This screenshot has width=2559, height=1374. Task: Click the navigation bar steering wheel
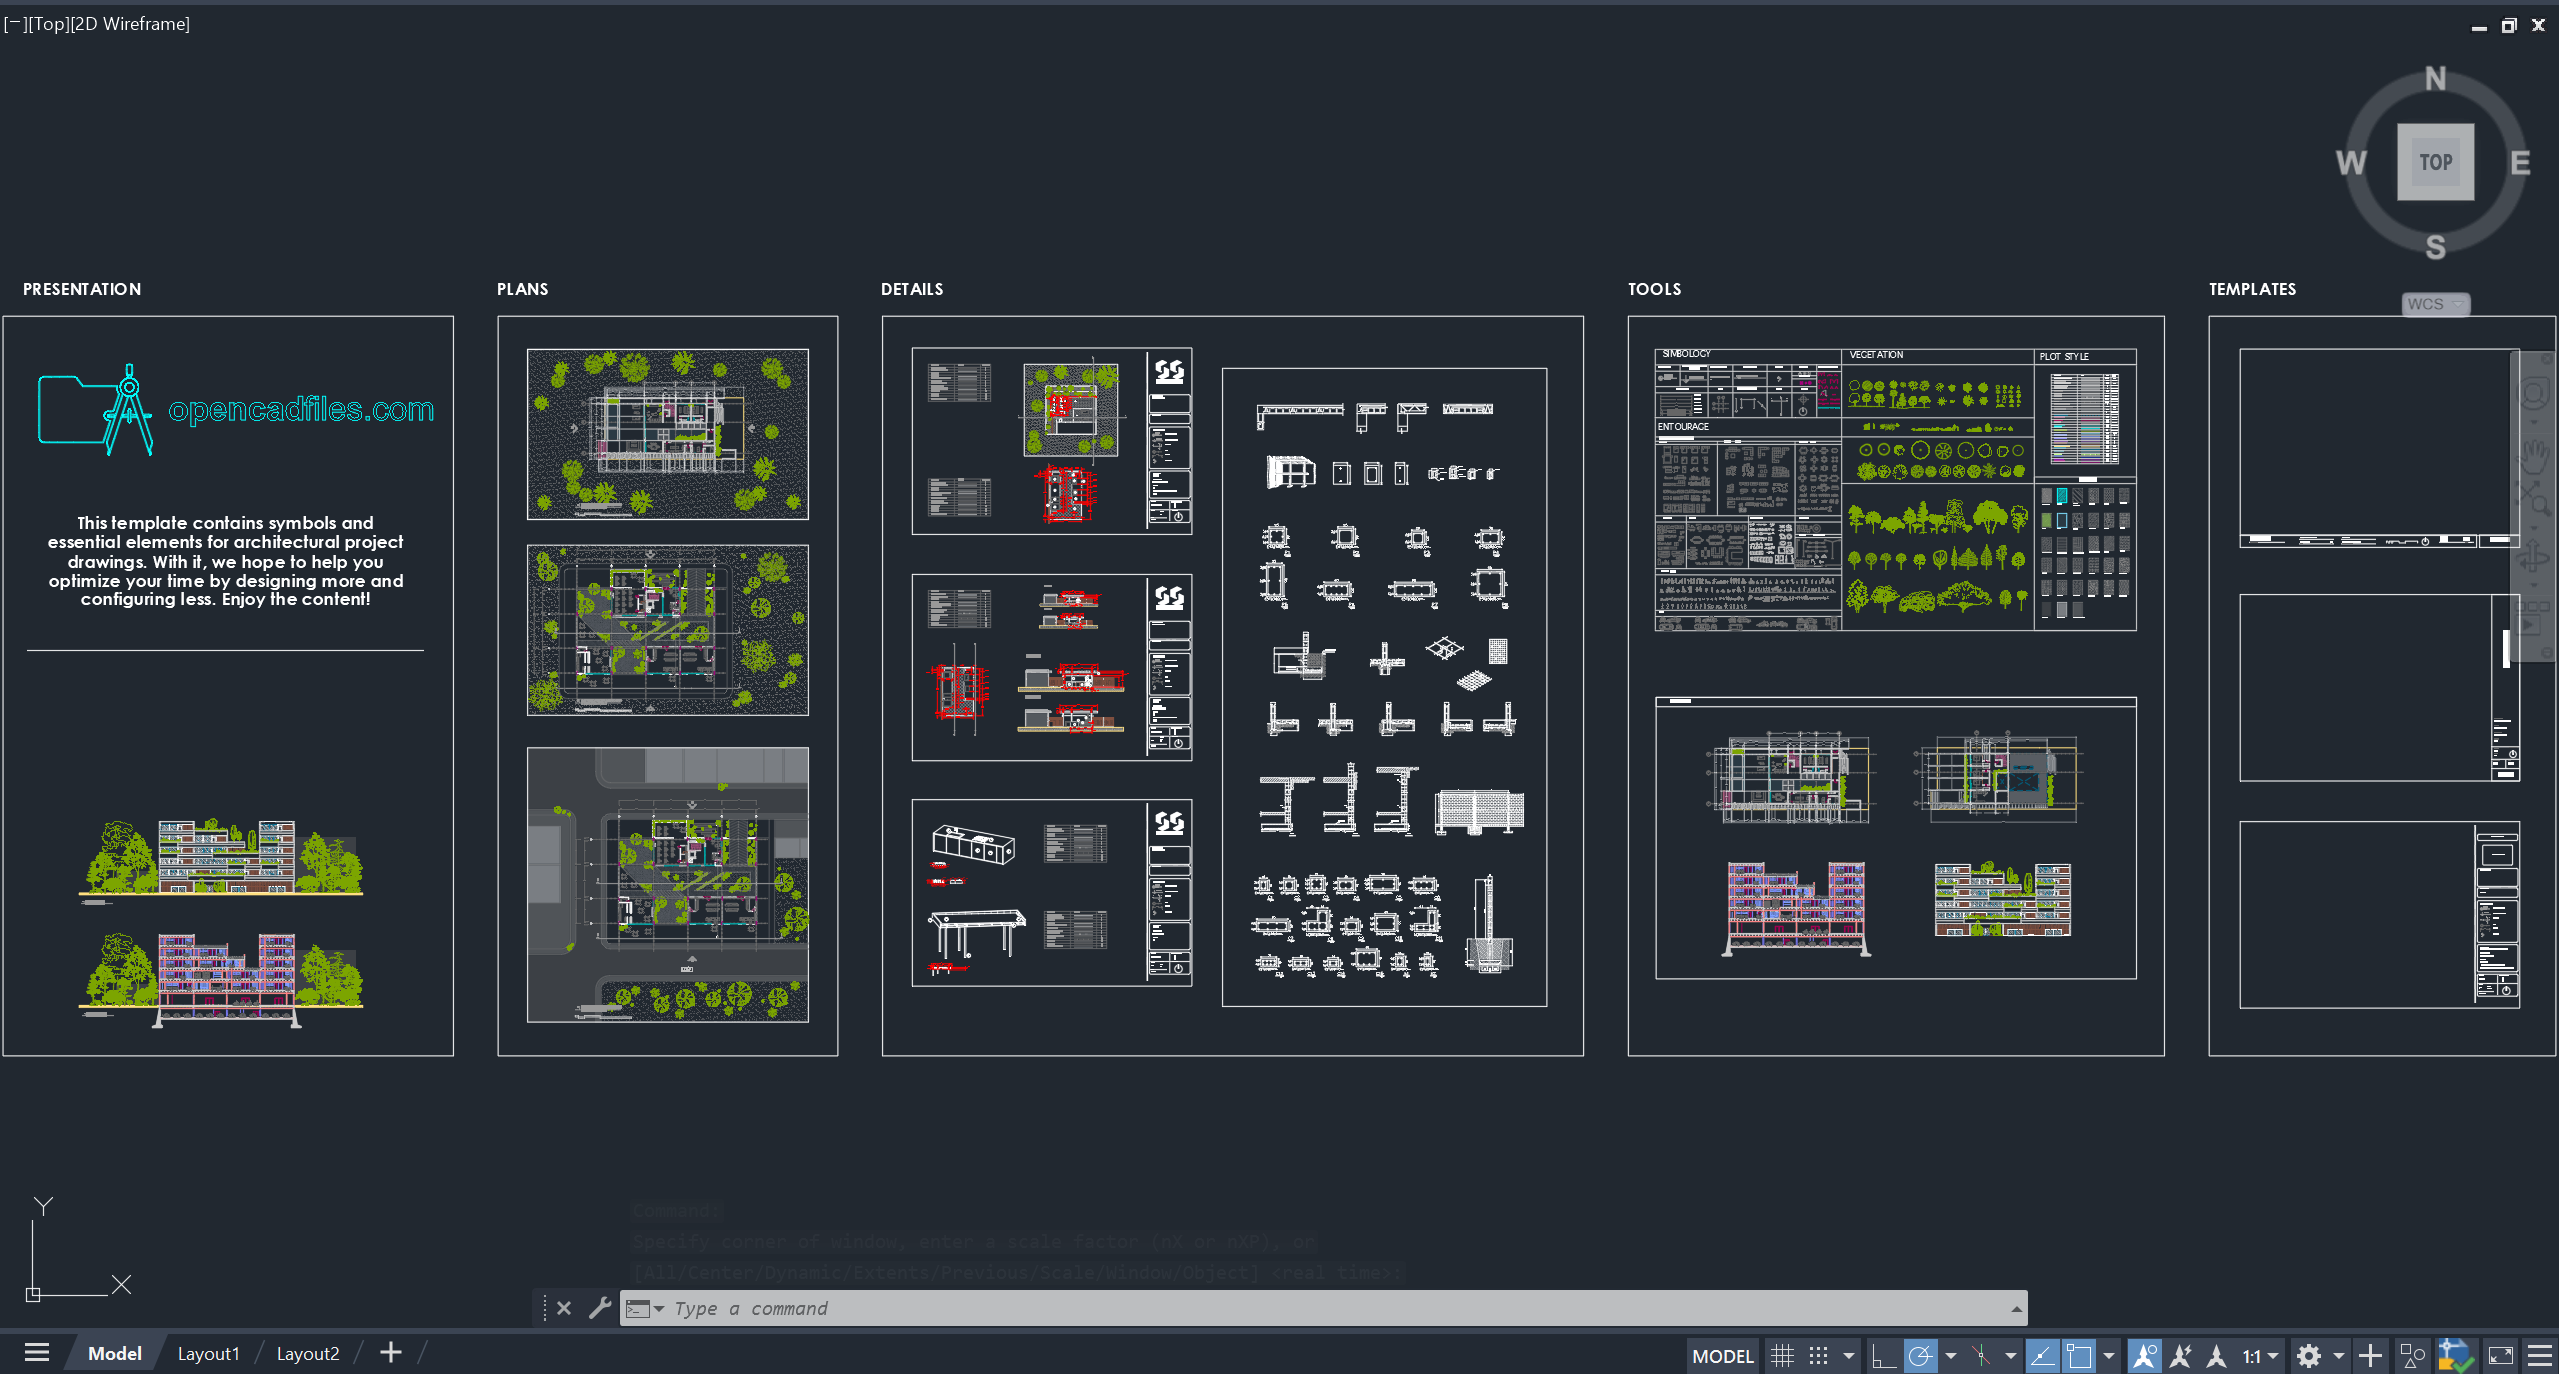click(x=2535, y=393)
